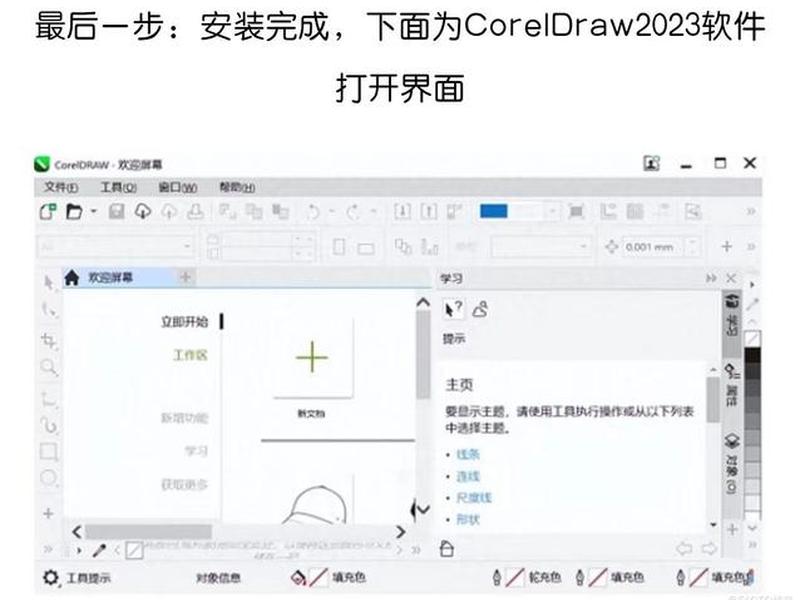Open the gear Tool Hints (工具提示) settings
800x600 pixels.
51,578
